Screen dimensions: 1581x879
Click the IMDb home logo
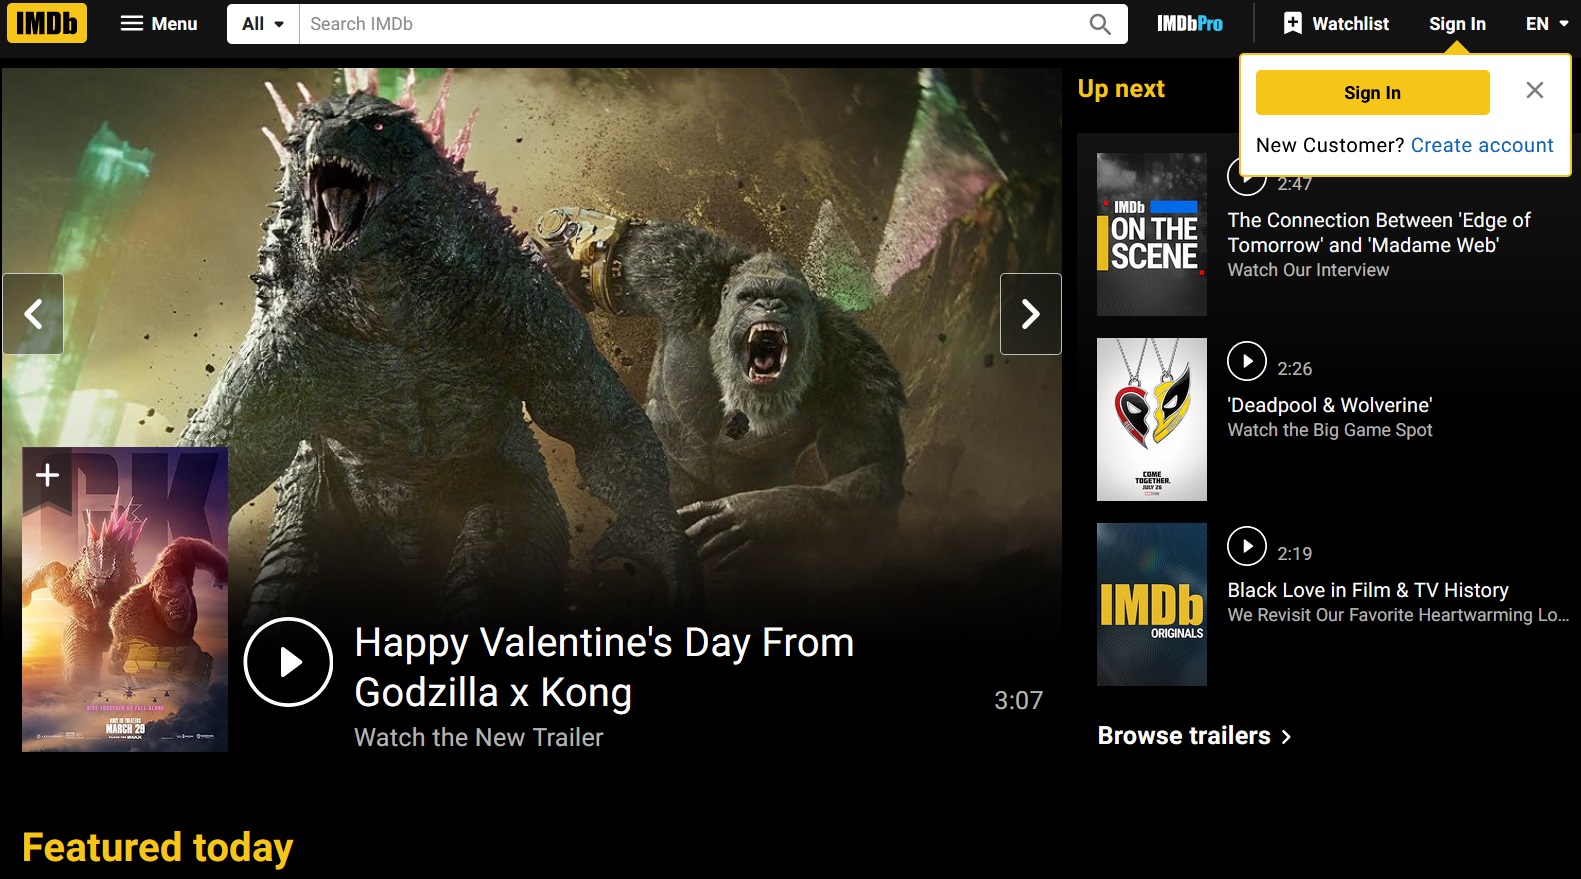click(x=47, y=23)
